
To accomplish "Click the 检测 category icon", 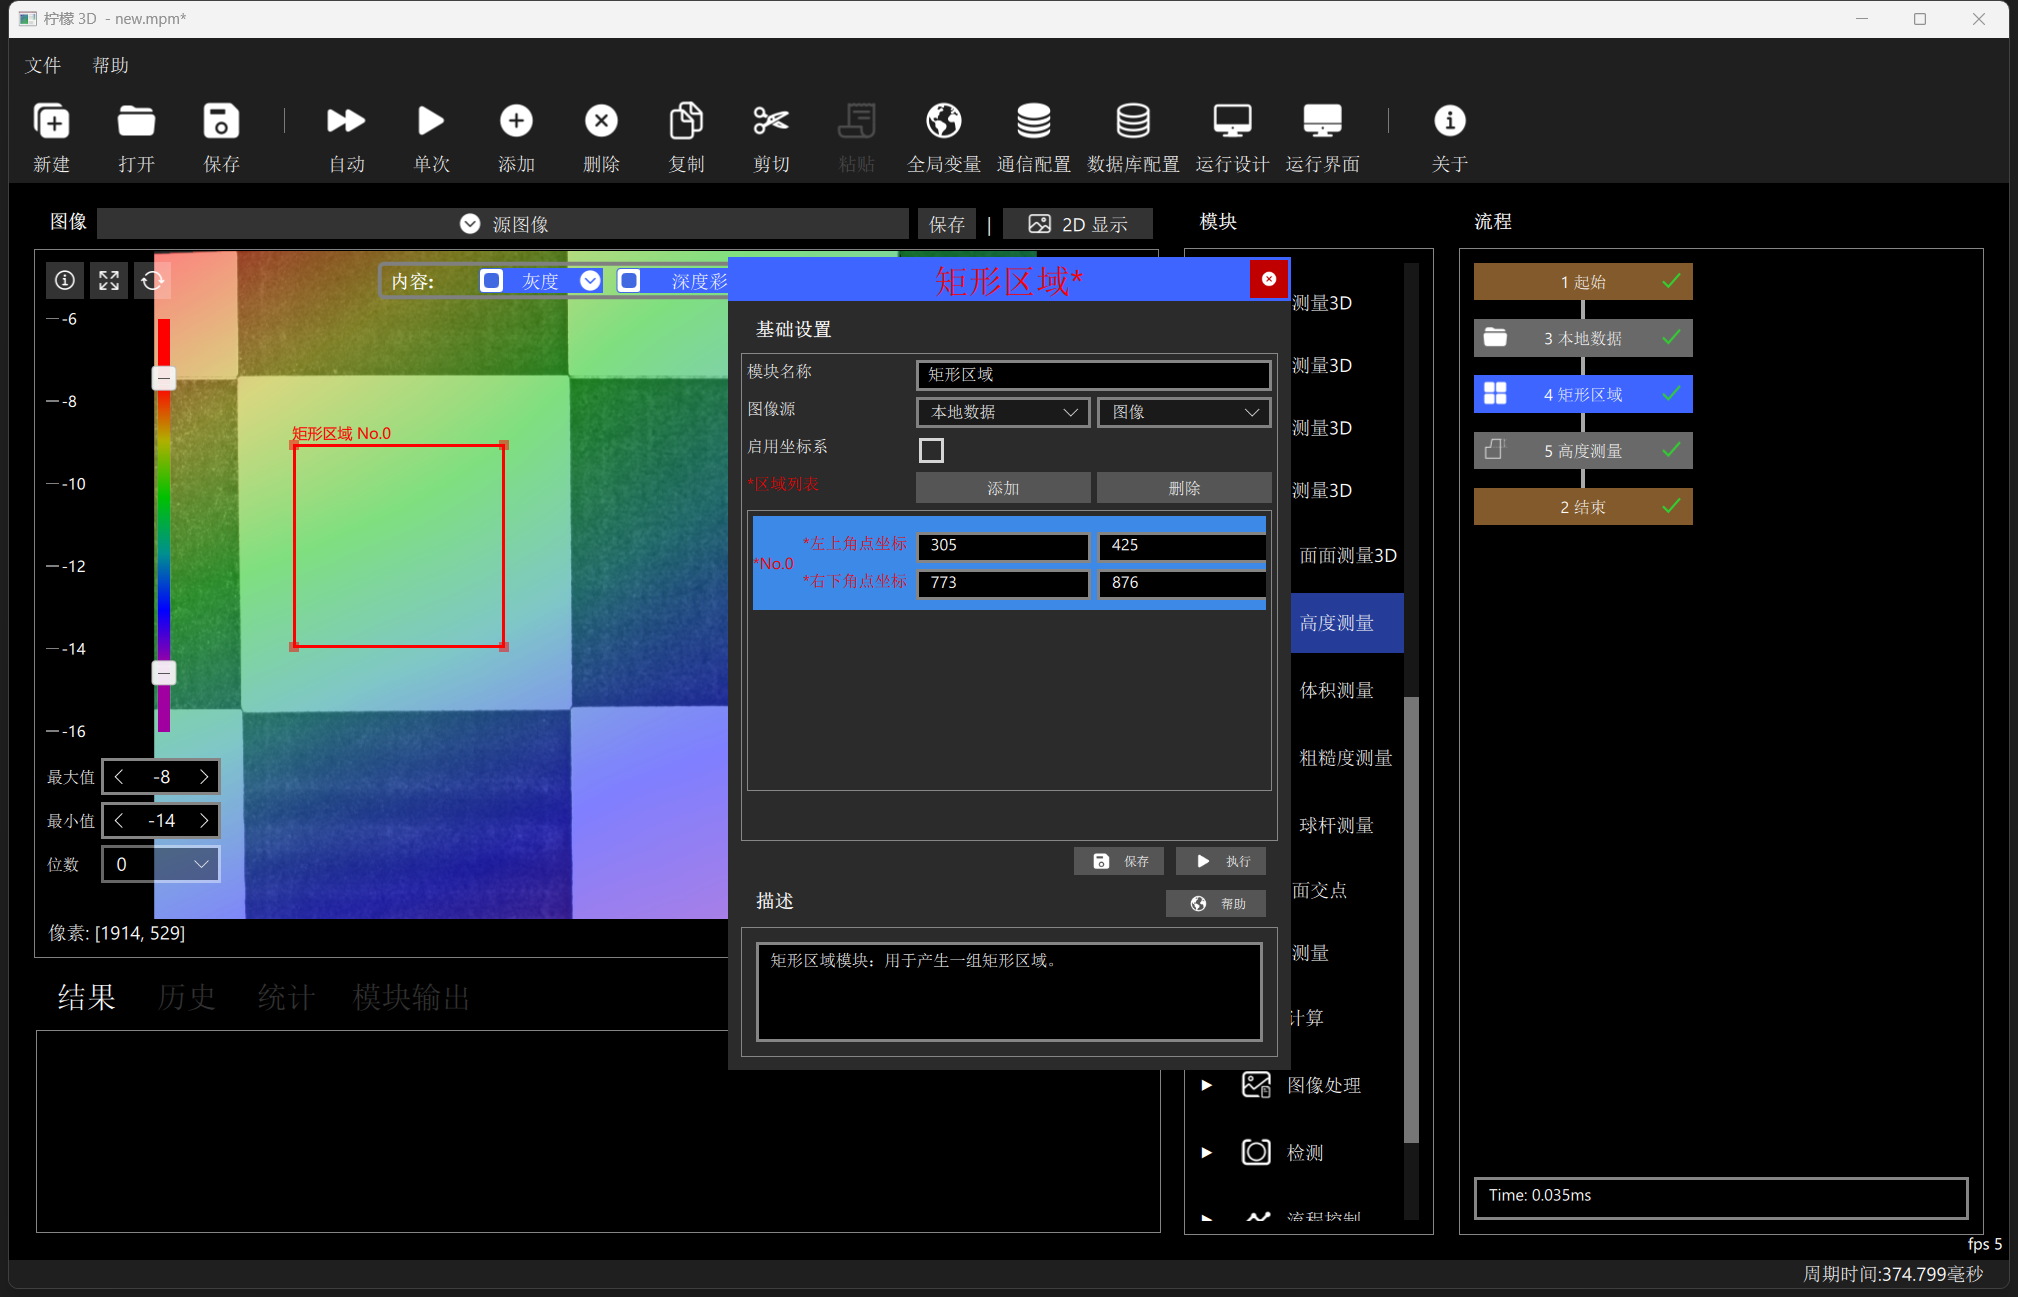I will [x=1256, y=1152].
